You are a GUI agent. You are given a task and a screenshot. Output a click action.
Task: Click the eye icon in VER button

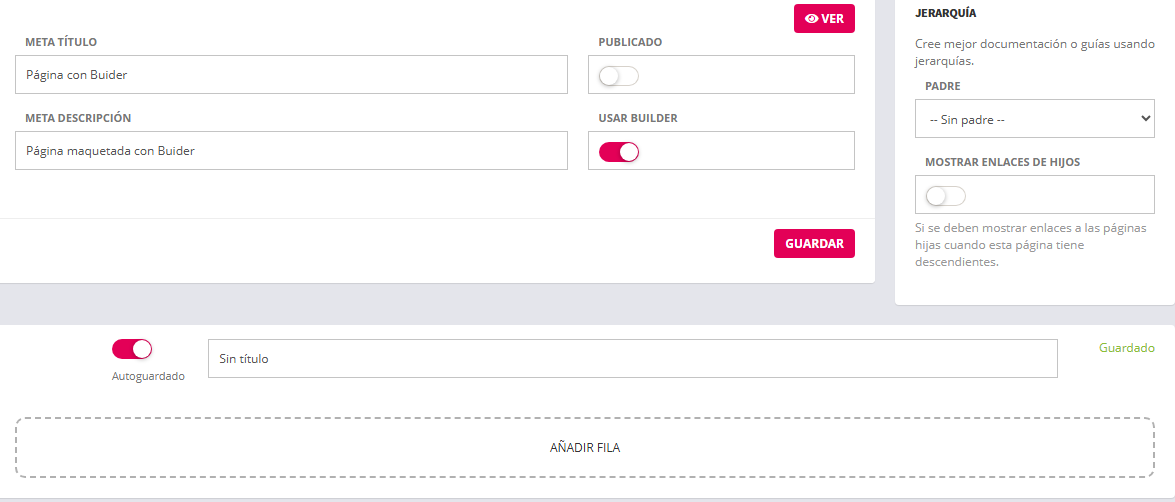pyautogui.click(x=812, y=19)
